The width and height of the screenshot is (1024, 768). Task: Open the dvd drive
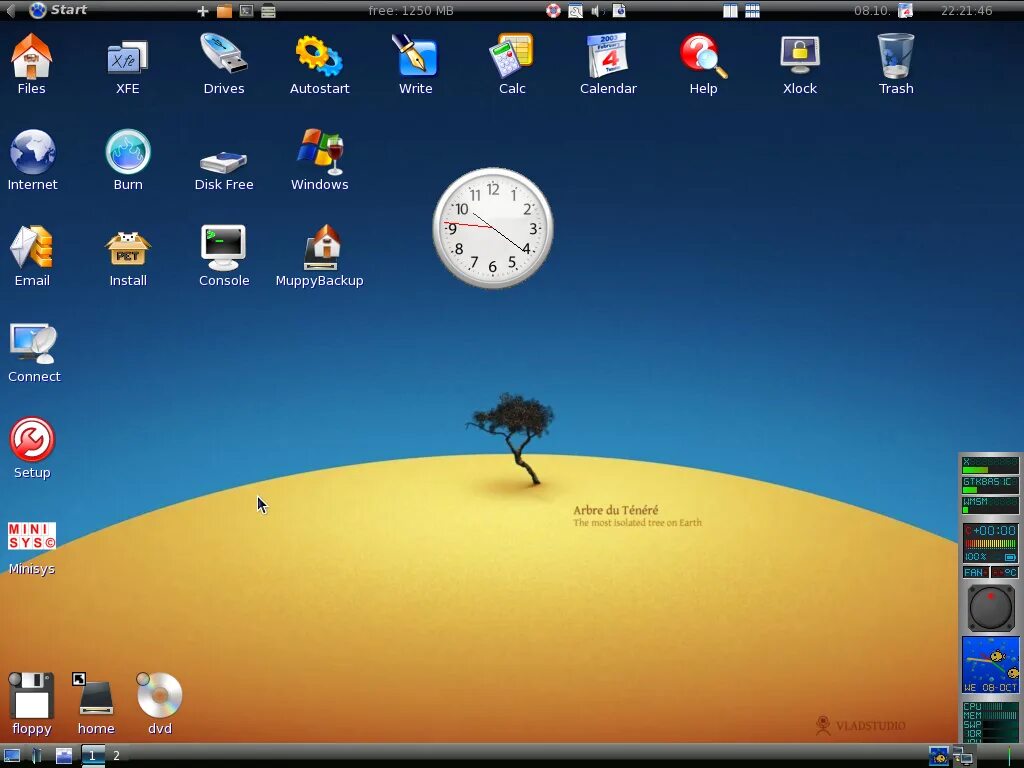158,694
